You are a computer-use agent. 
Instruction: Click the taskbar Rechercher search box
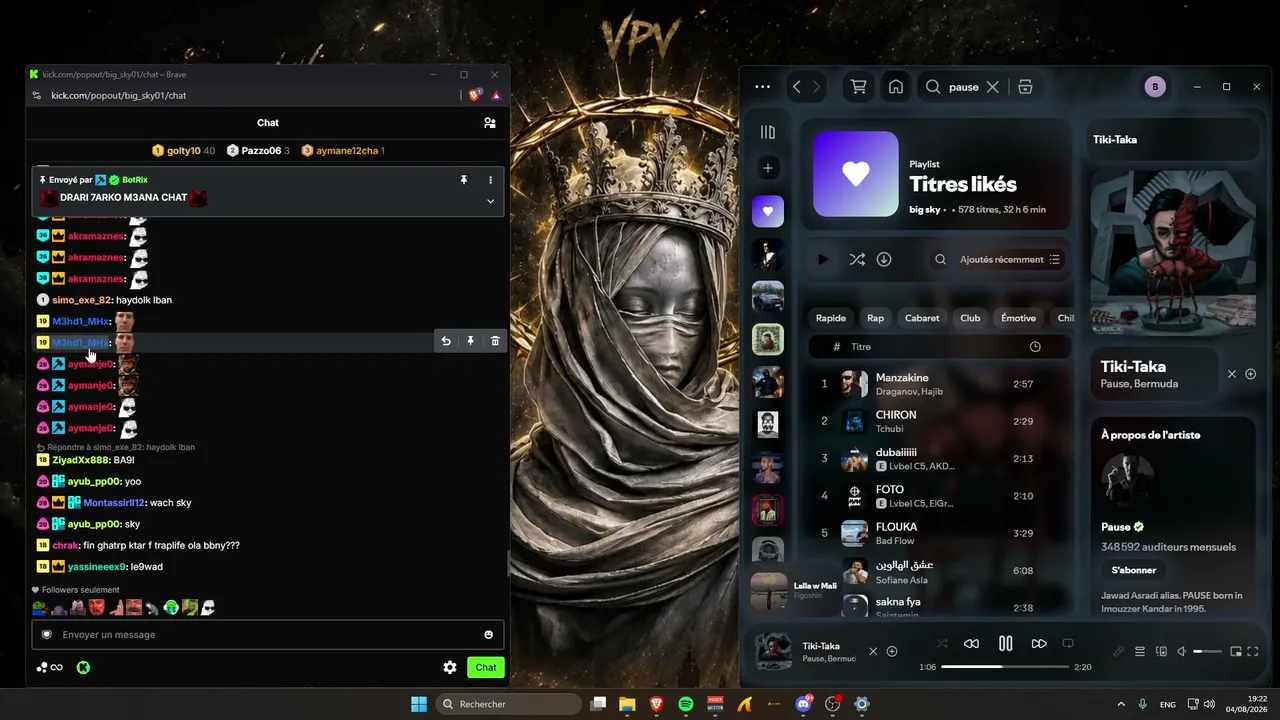tap(509, 704)
